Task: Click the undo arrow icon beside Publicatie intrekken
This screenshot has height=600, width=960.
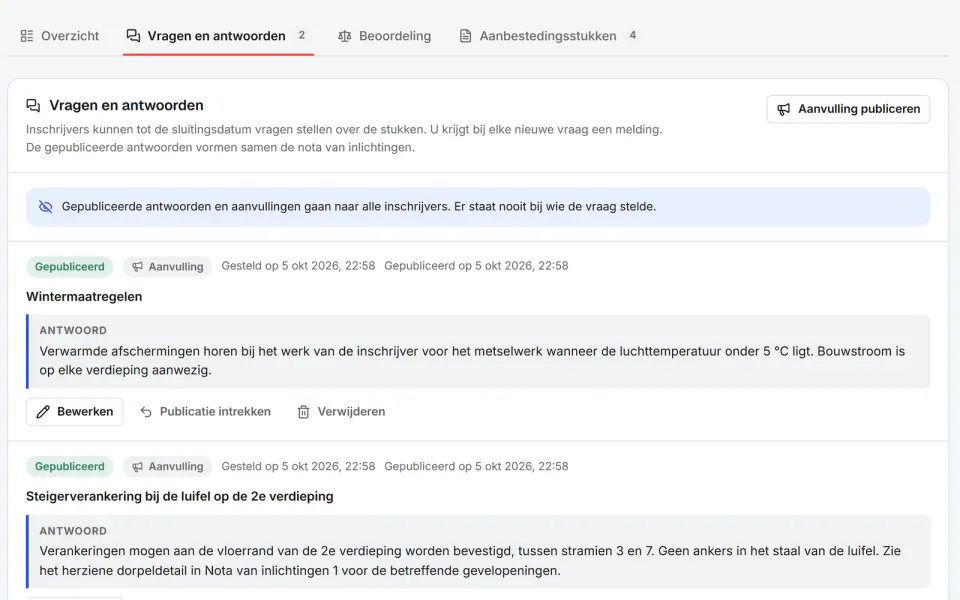Action: click(x=146, y=412)
